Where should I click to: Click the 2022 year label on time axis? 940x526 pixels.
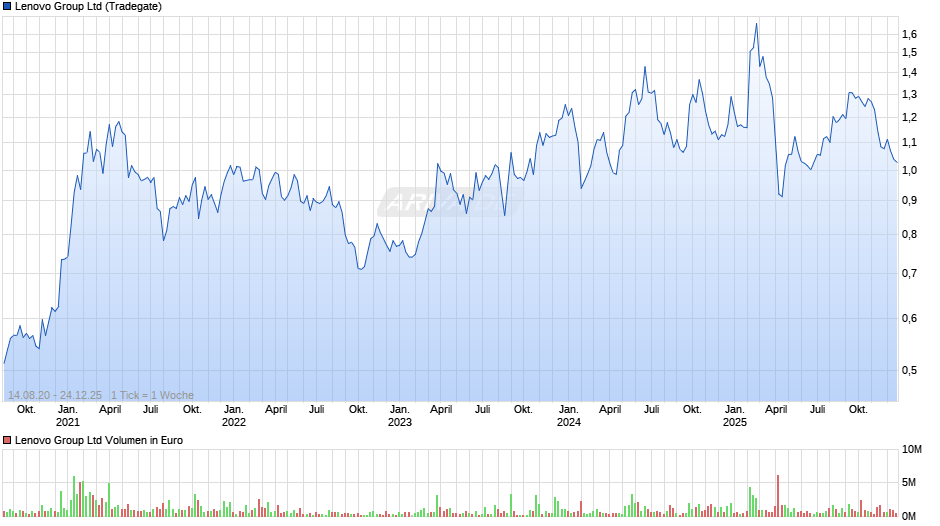tap(234, 422)
